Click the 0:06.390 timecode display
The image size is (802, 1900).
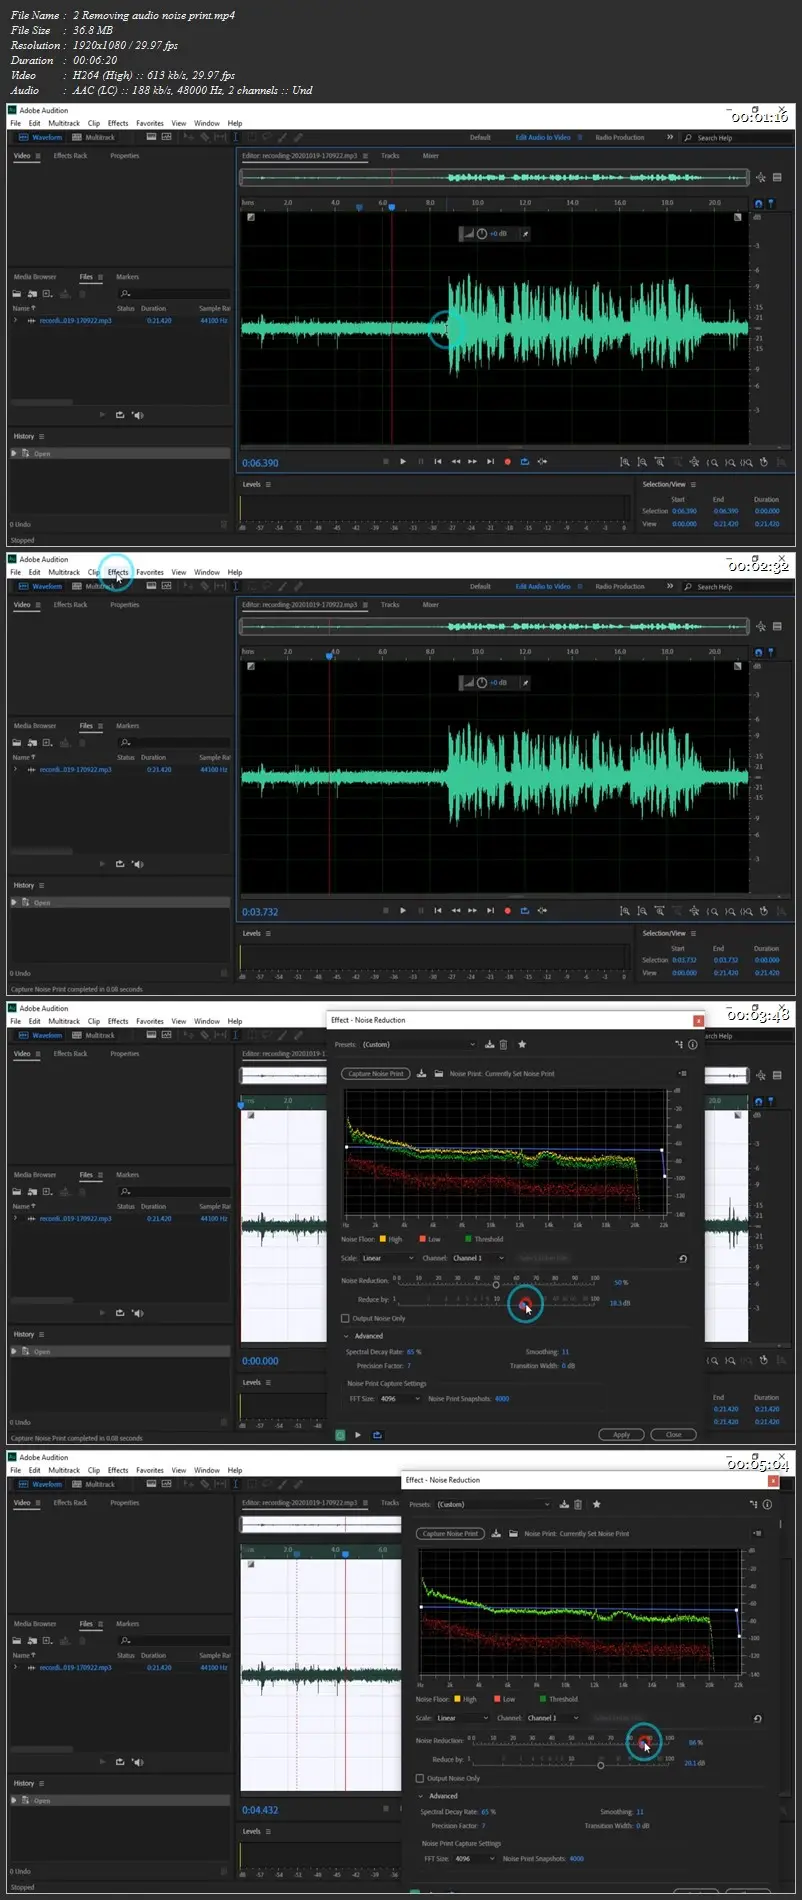click(260, 463)
